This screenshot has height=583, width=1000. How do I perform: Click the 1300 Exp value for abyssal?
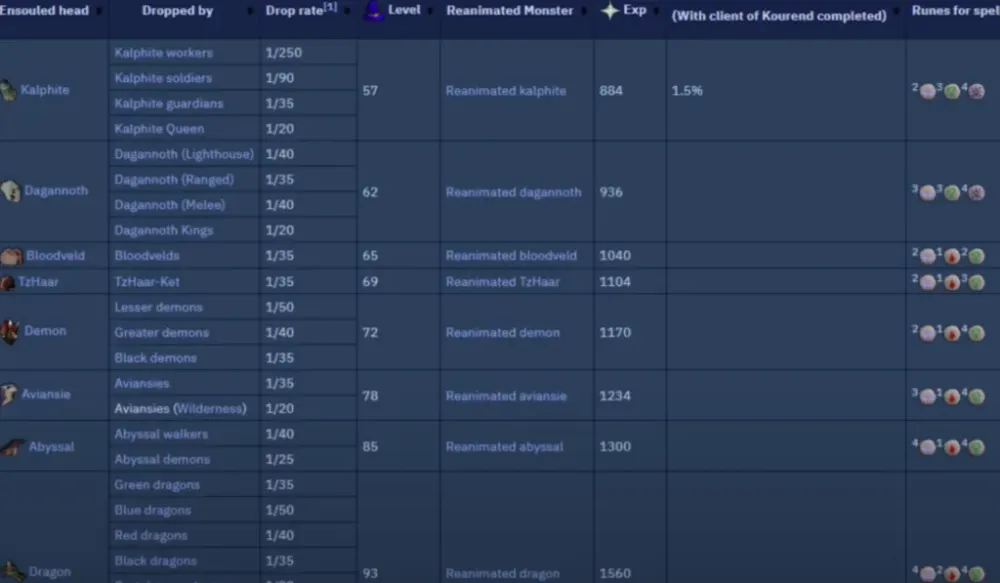click(615, 446)
